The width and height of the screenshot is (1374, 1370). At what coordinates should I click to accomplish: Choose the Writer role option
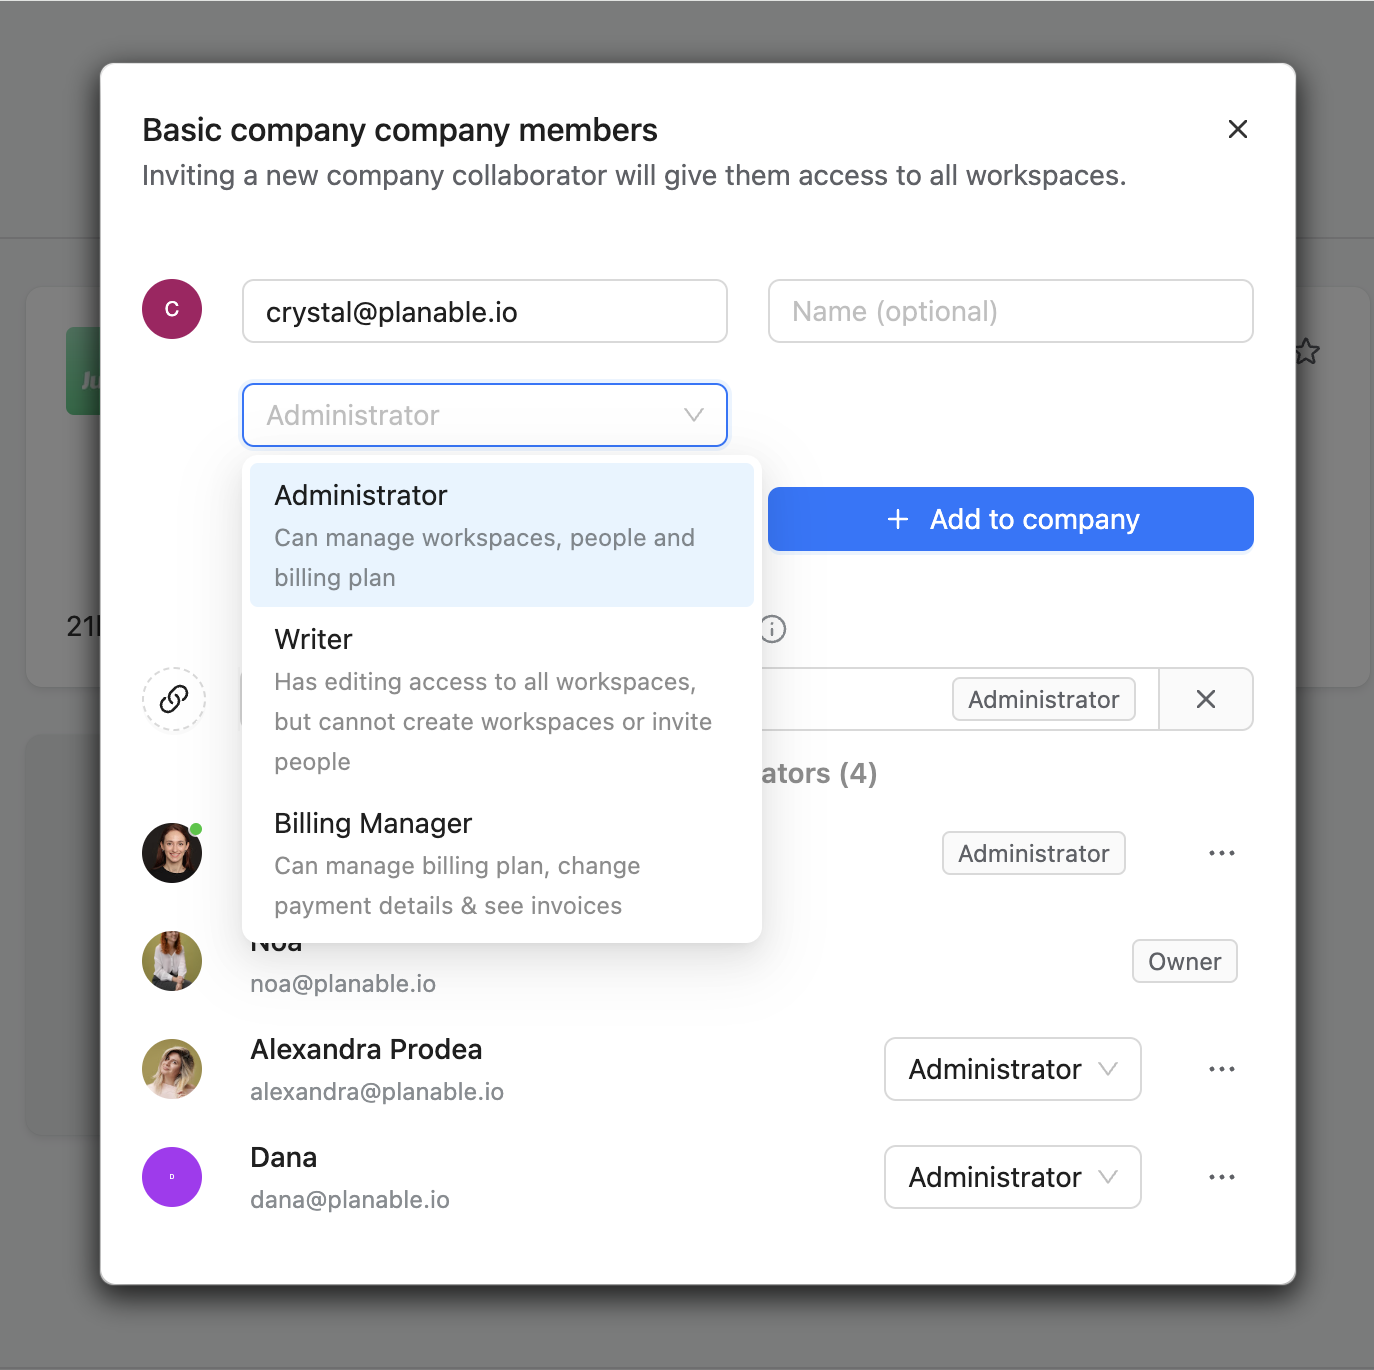(x=501, y=699)
